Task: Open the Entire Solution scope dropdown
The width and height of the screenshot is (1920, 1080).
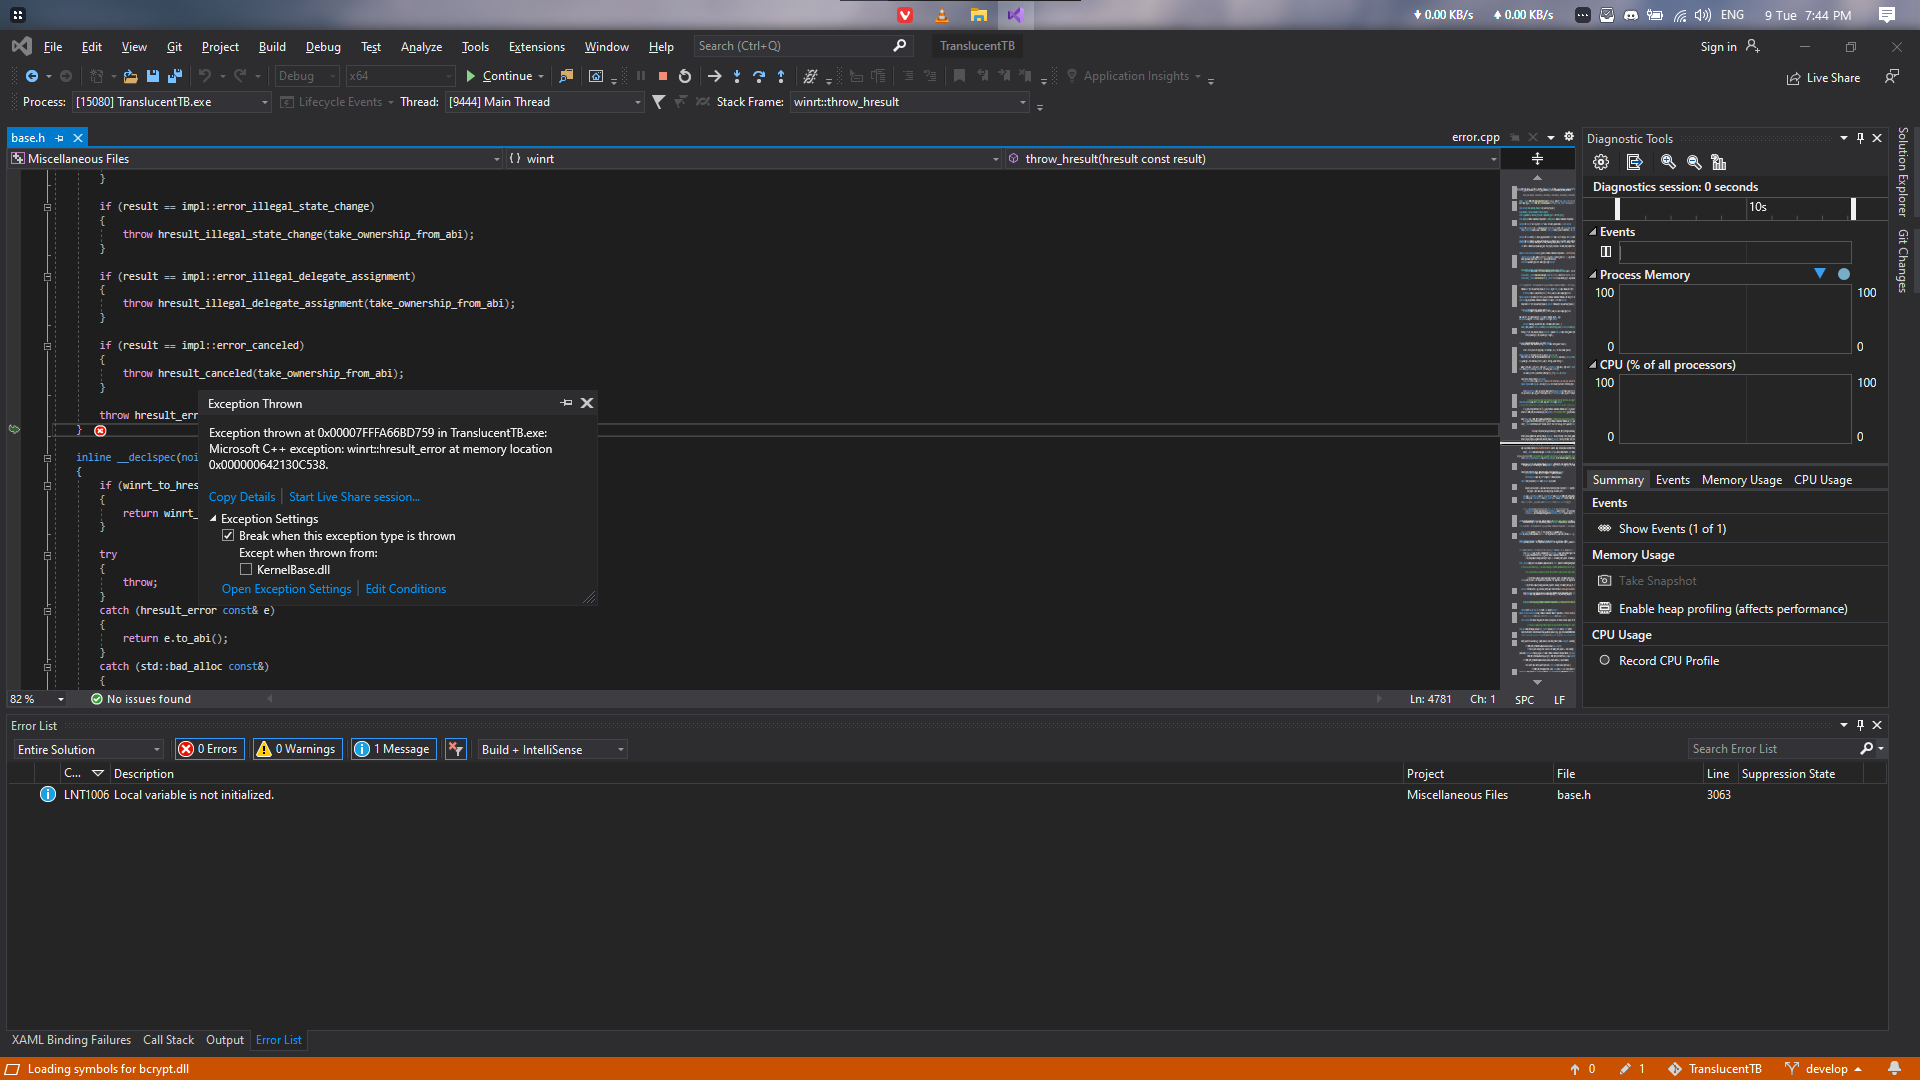Action: (88, 749)
